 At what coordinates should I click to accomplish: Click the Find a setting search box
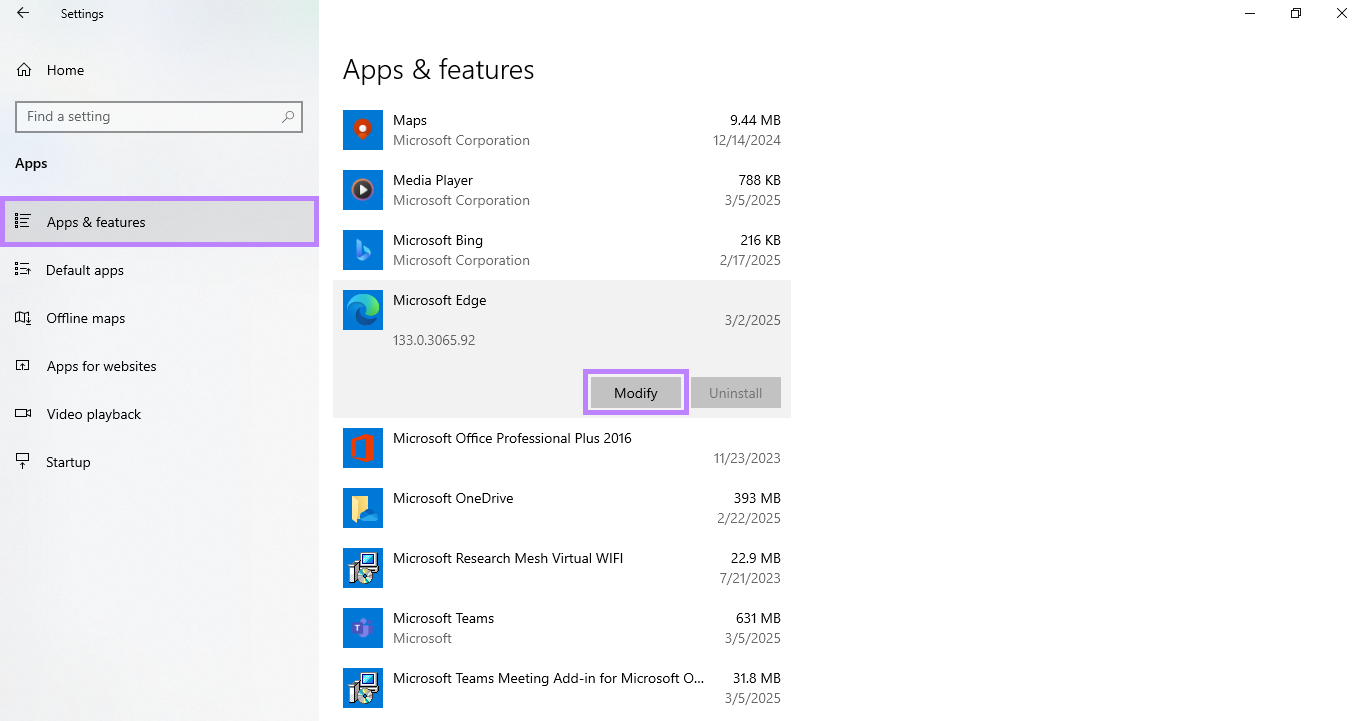[159, 116]
